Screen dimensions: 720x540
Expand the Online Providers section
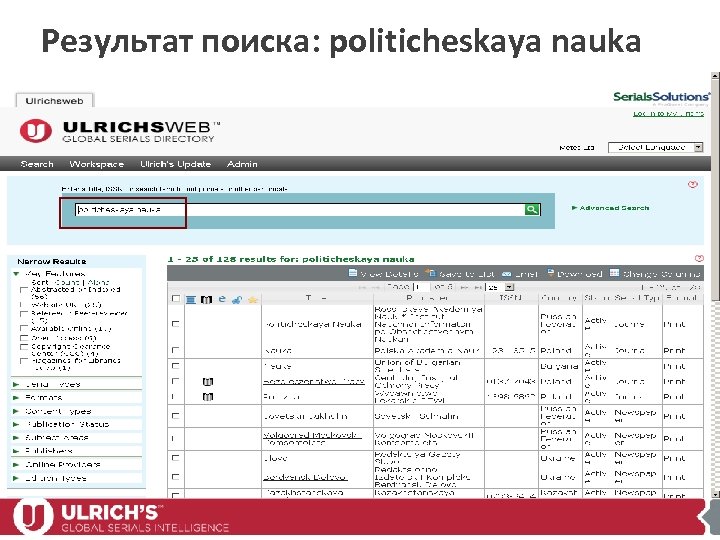[17, 465]
